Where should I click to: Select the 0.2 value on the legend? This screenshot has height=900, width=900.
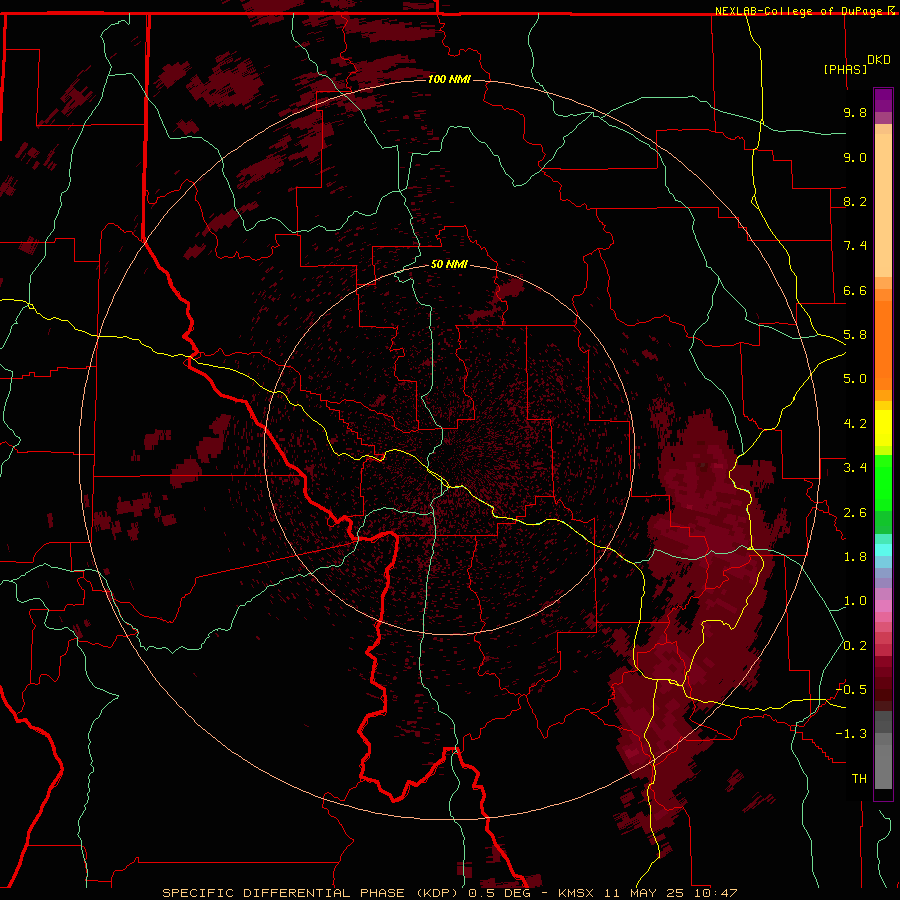[x=855, y=645]
